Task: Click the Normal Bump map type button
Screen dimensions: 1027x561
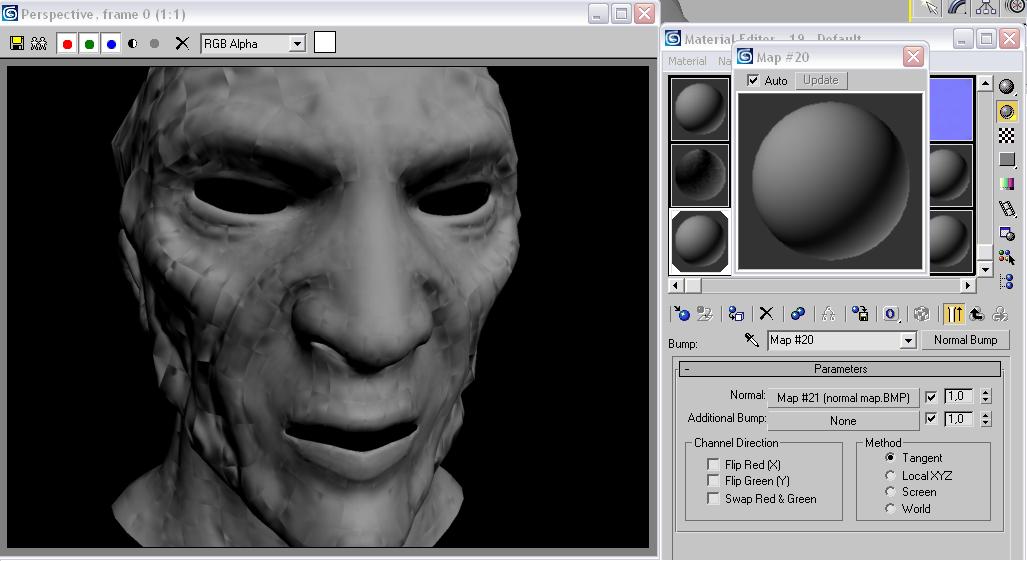Action: click(x=965, y=340)
